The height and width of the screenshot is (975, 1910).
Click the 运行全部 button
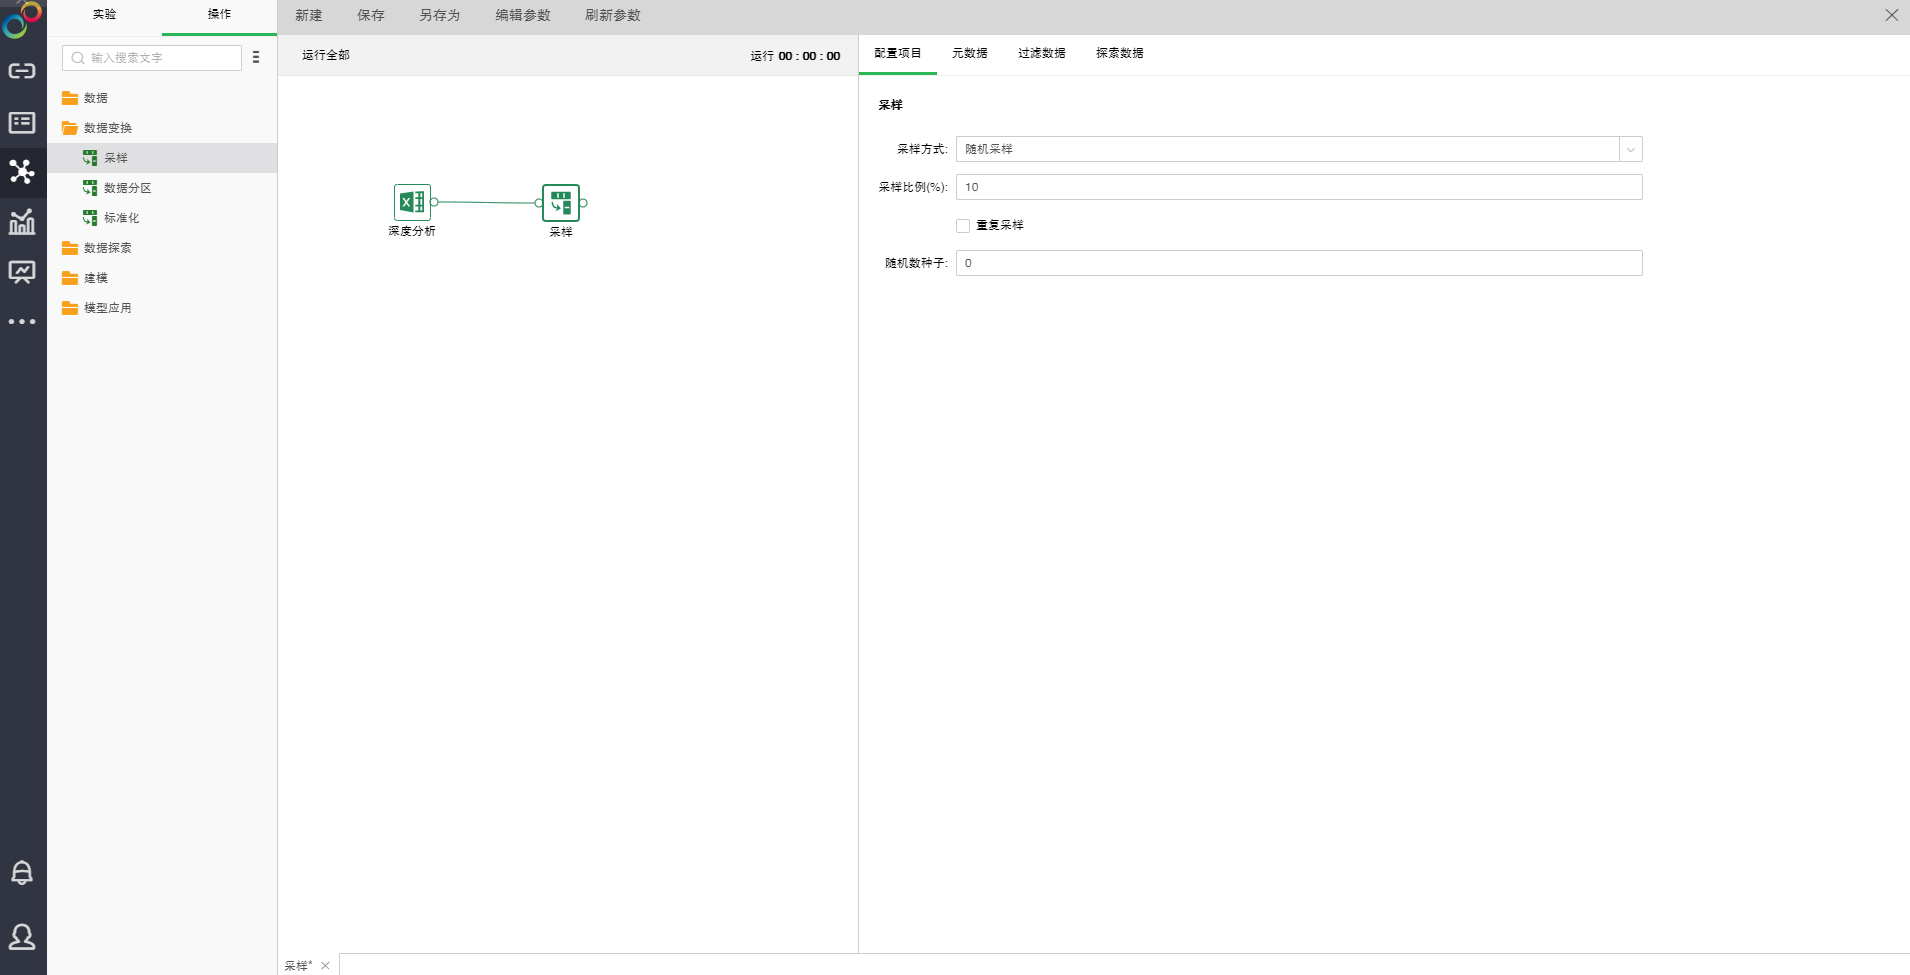tap(326, 55)
